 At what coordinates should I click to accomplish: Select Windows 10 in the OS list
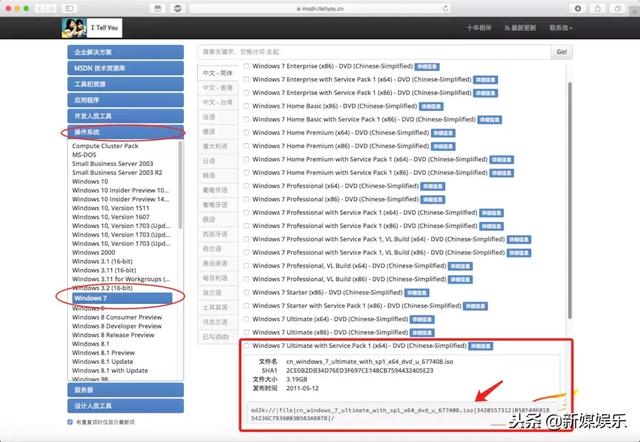[90, 181]
